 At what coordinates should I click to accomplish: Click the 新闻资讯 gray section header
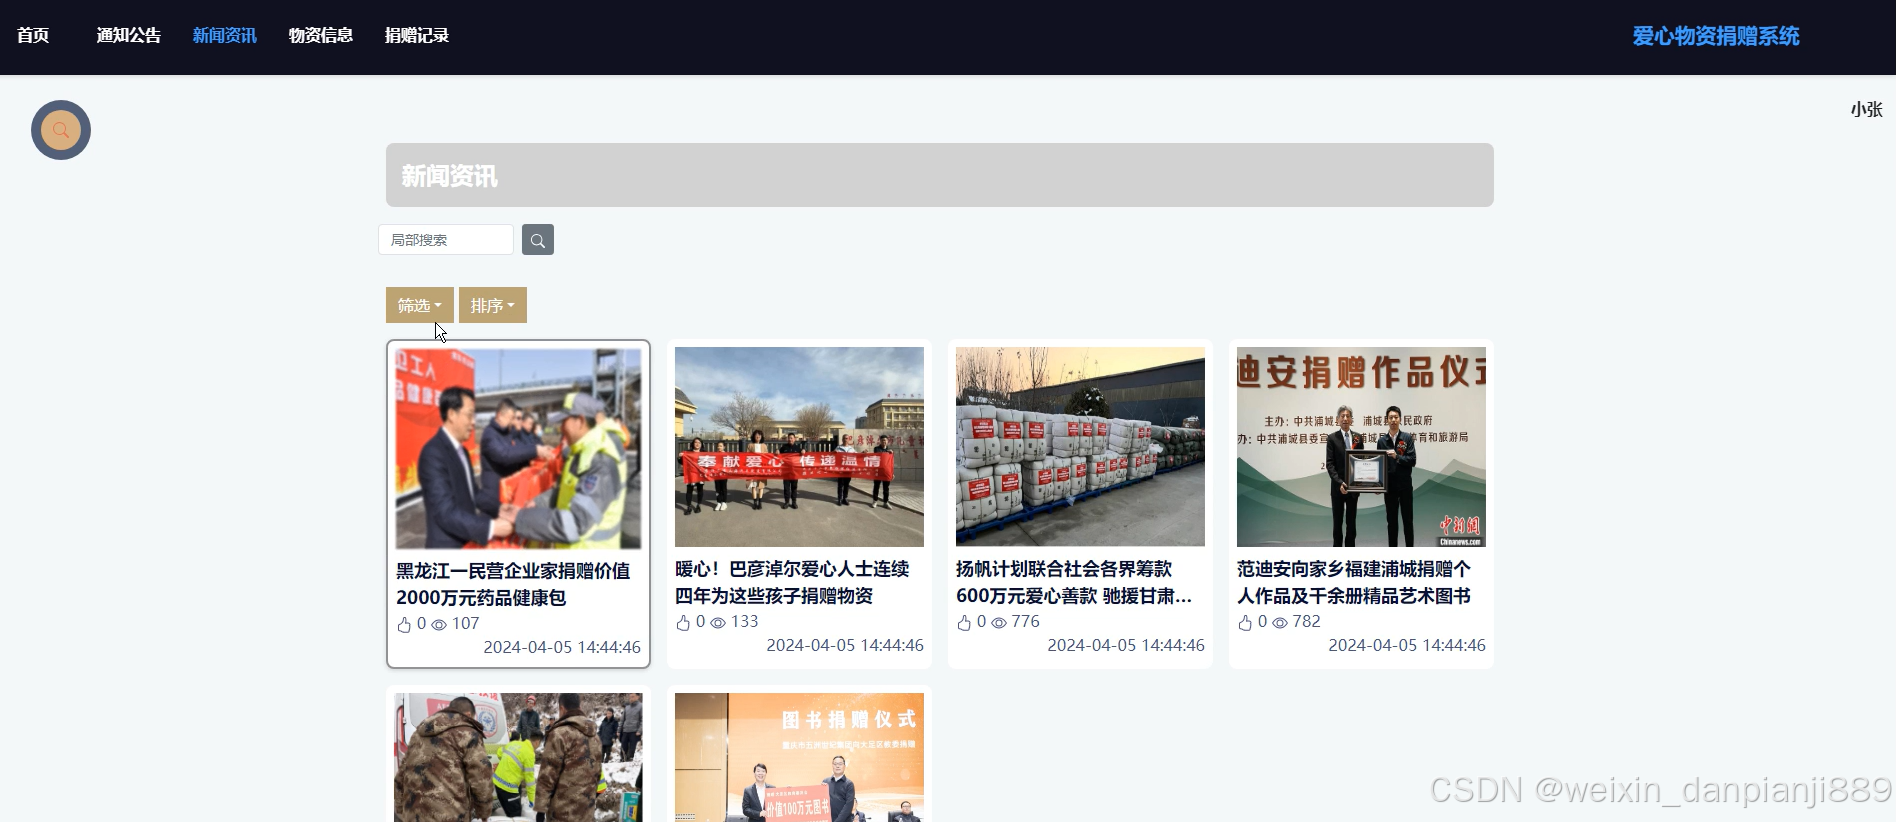[940, 175]
